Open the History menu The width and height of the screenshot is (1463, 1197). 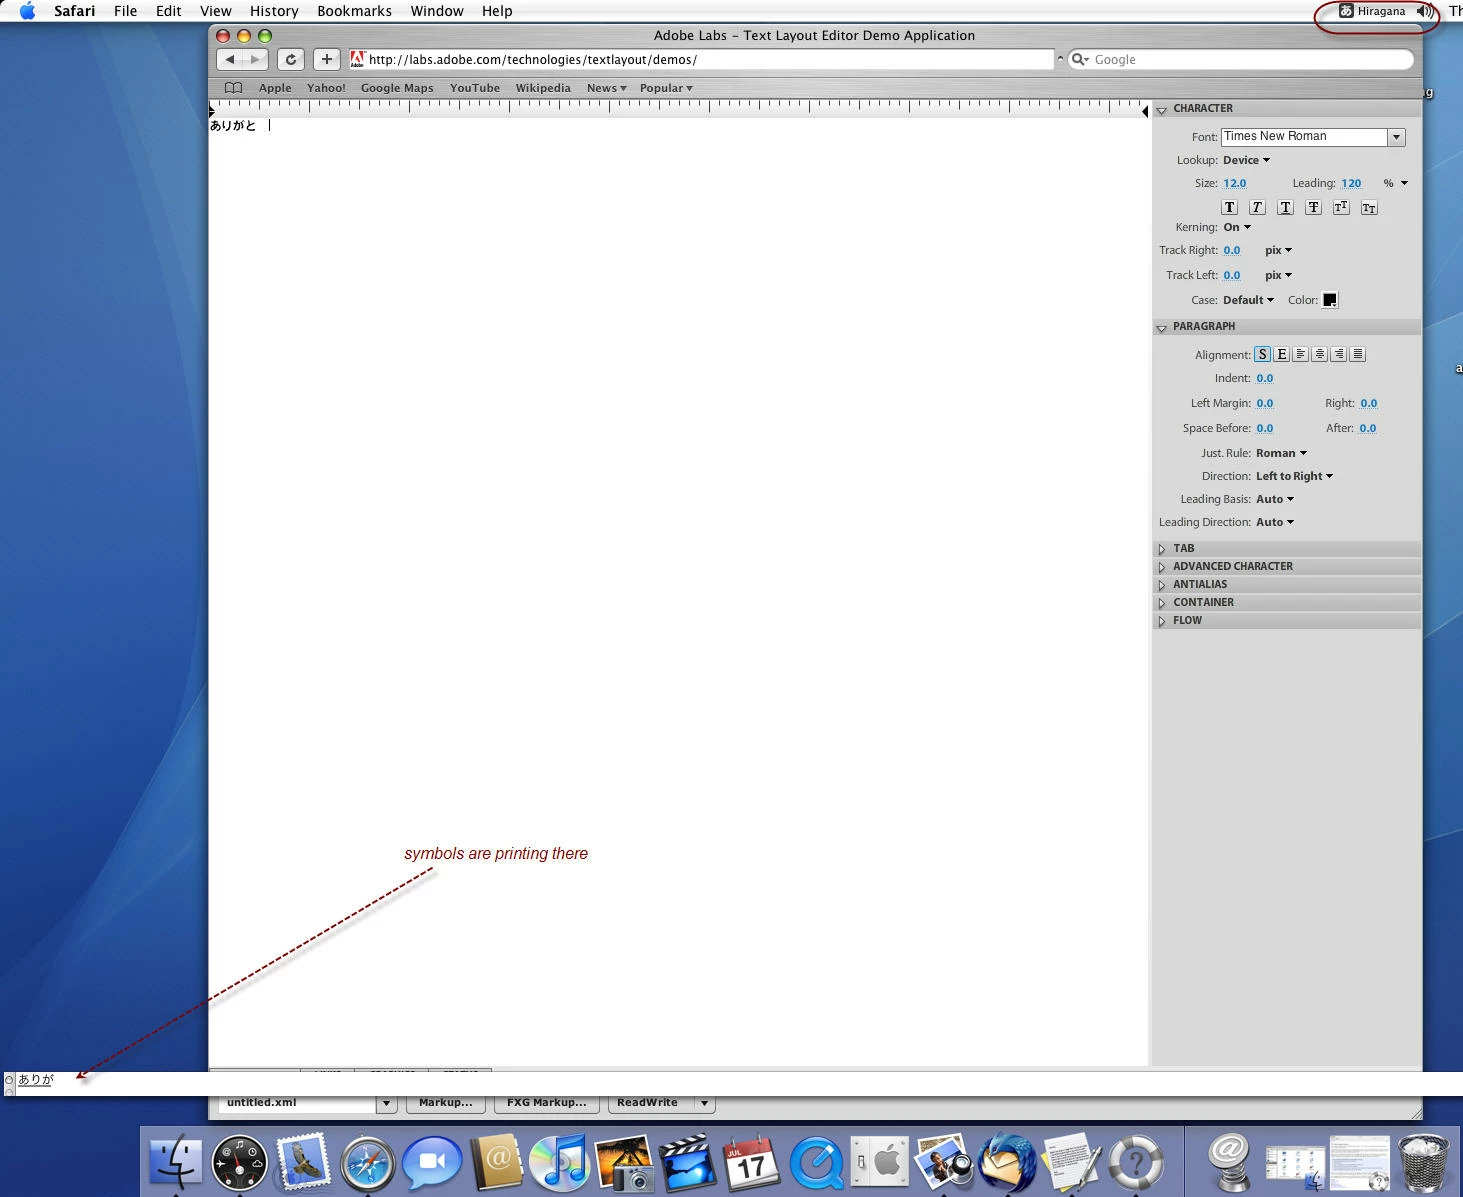click(x=274, y=11)
